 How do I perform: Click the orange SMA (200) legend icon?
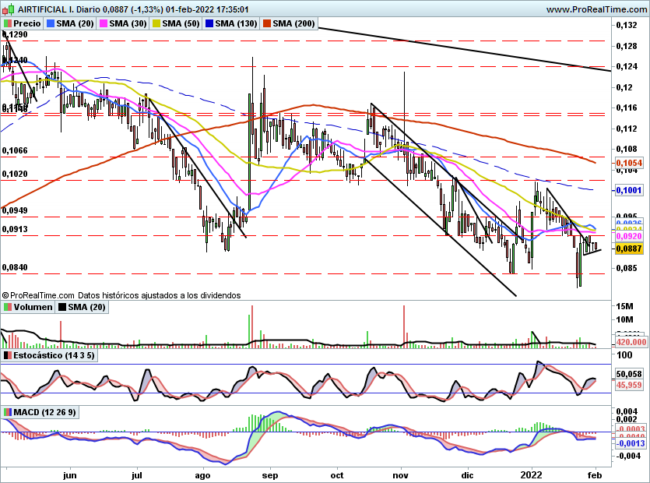tap(267, 22)
